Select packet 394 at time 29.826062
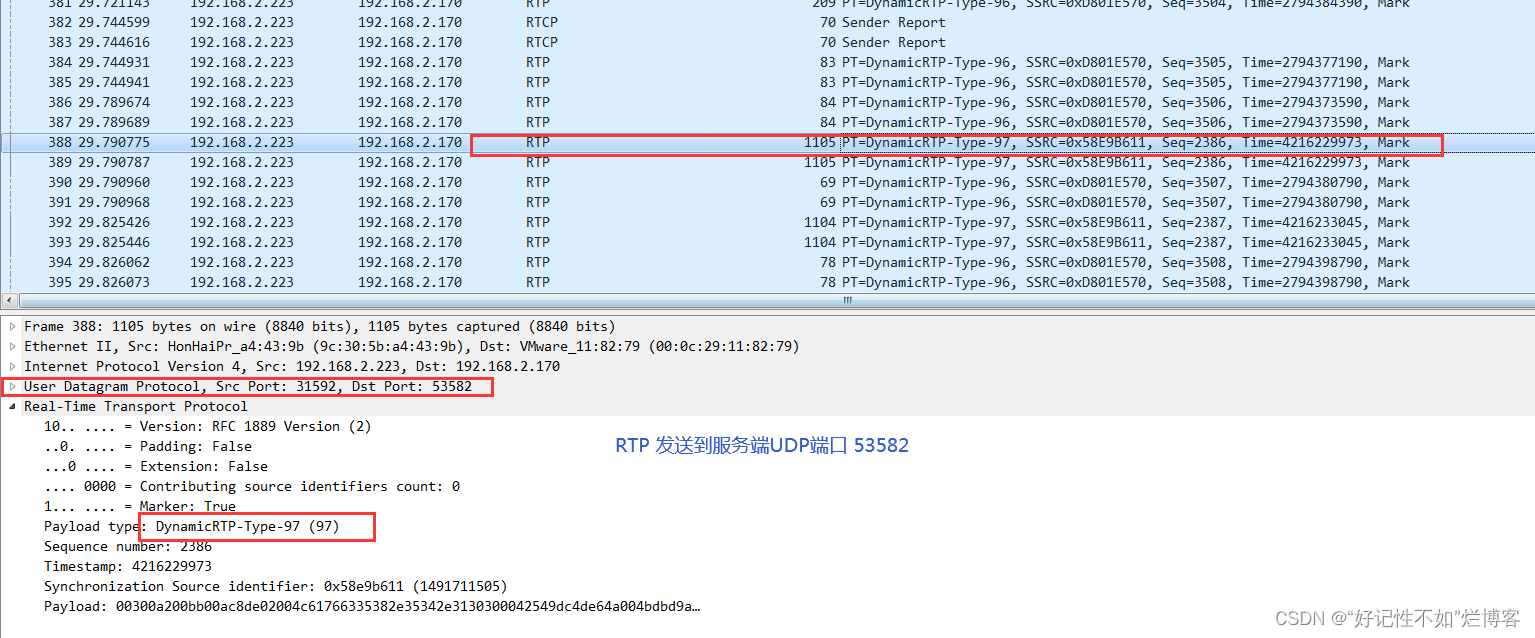This screenshot has width=1535, height=638. 767,262
